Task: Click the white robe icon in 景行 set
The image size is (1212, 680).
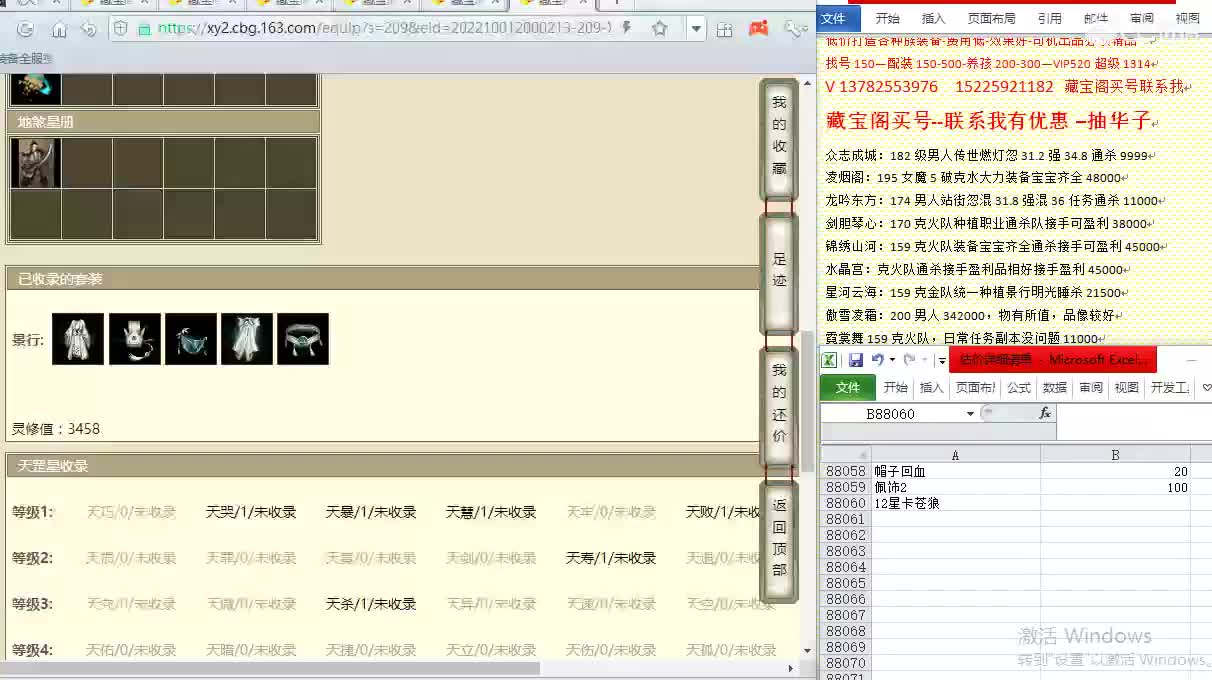Action: pyautogui.click(x=78, y=339)
